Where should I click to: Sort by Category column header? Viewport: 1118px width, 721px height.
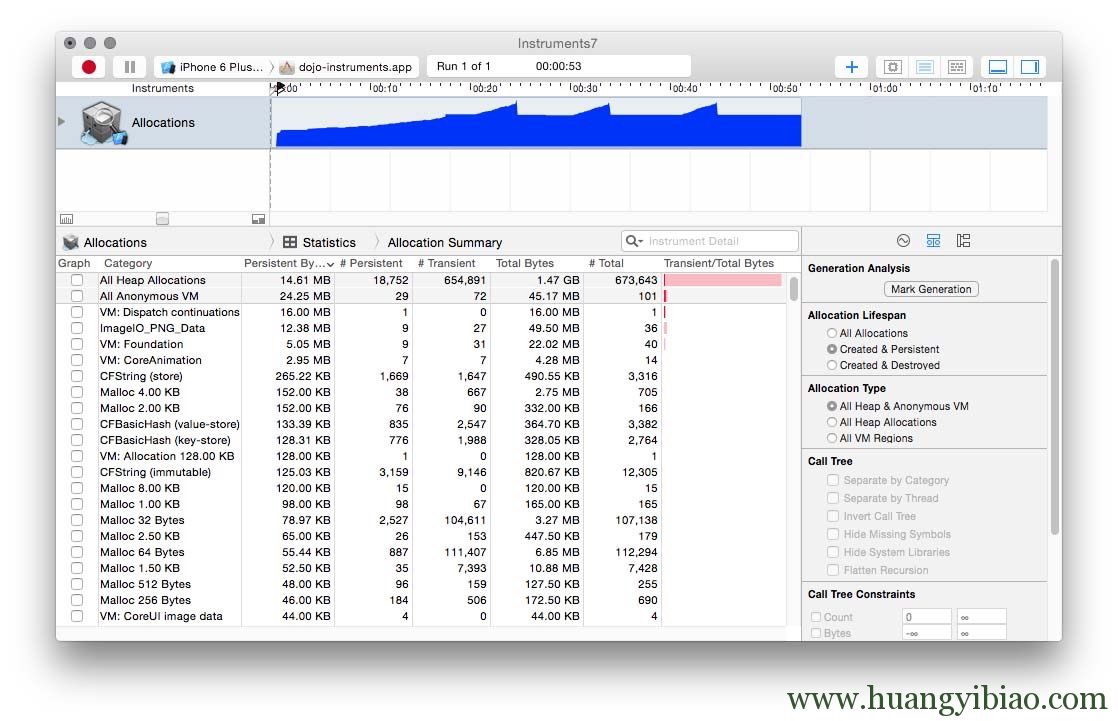[170, 263]
